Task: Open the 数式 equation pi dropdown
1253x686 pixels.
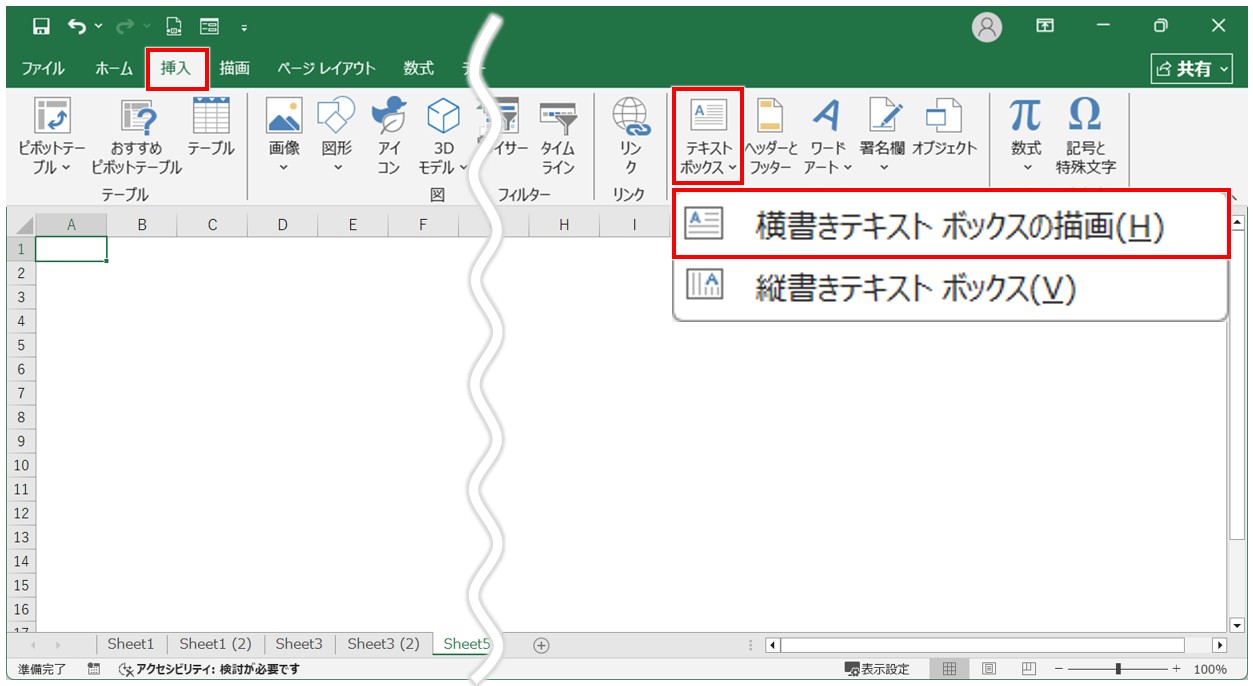Action: click(x=1026, y=136)
